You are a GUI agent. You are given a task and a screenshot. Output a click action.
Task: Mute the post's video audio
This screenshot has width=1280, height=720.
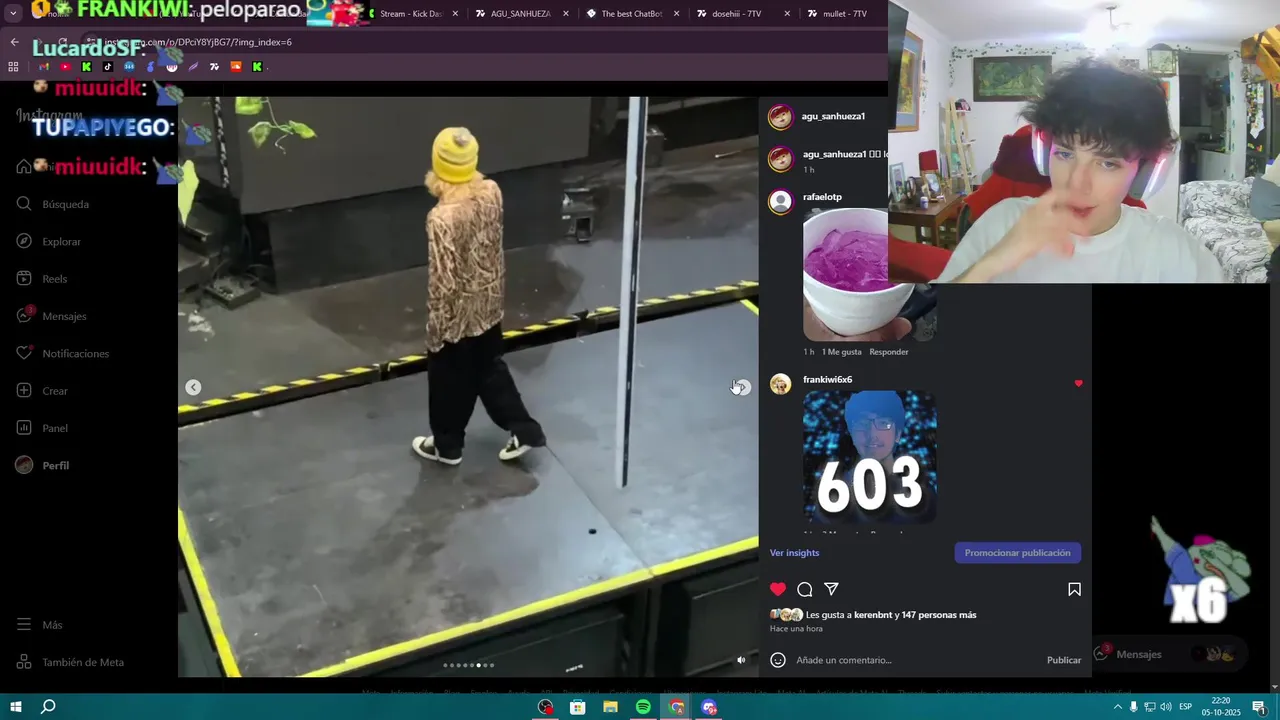tap(741, 660)
